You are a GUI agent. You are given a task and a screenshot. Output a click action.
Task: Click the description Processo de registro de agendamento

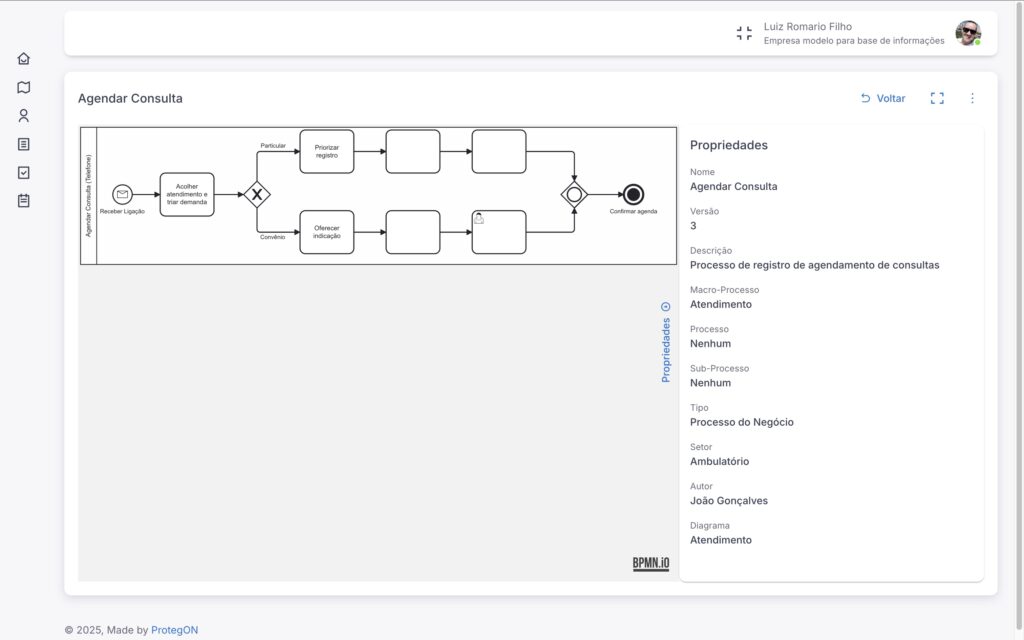click(814, 265)
